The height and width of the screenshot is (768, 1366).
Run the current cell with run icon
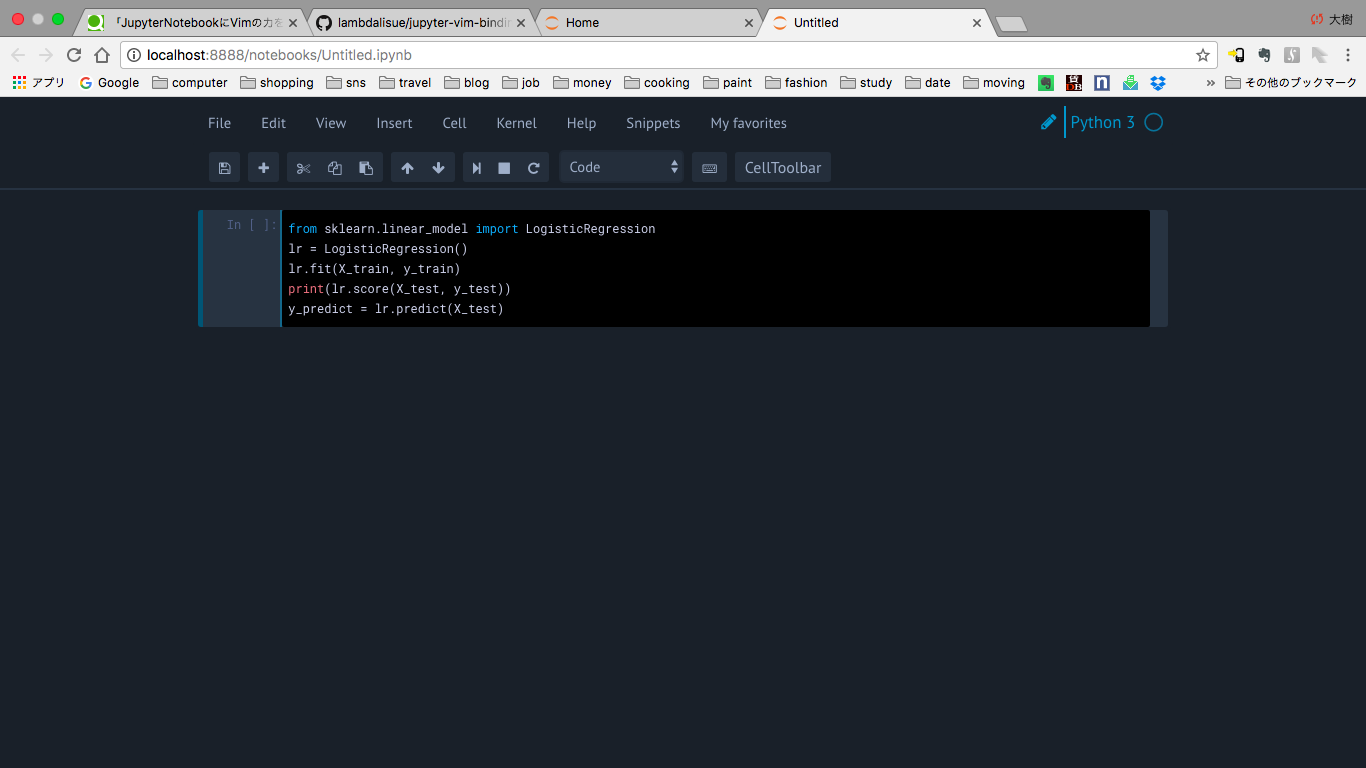tap(477, 168)
